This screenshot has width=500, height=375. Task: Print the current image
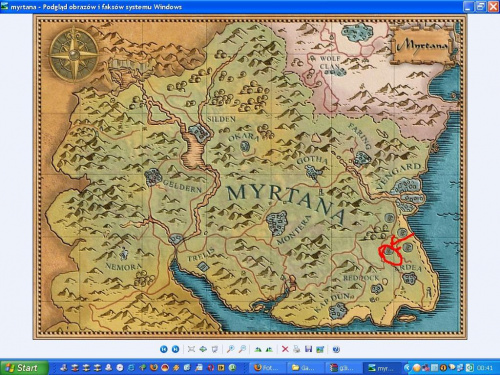point(297,349)
